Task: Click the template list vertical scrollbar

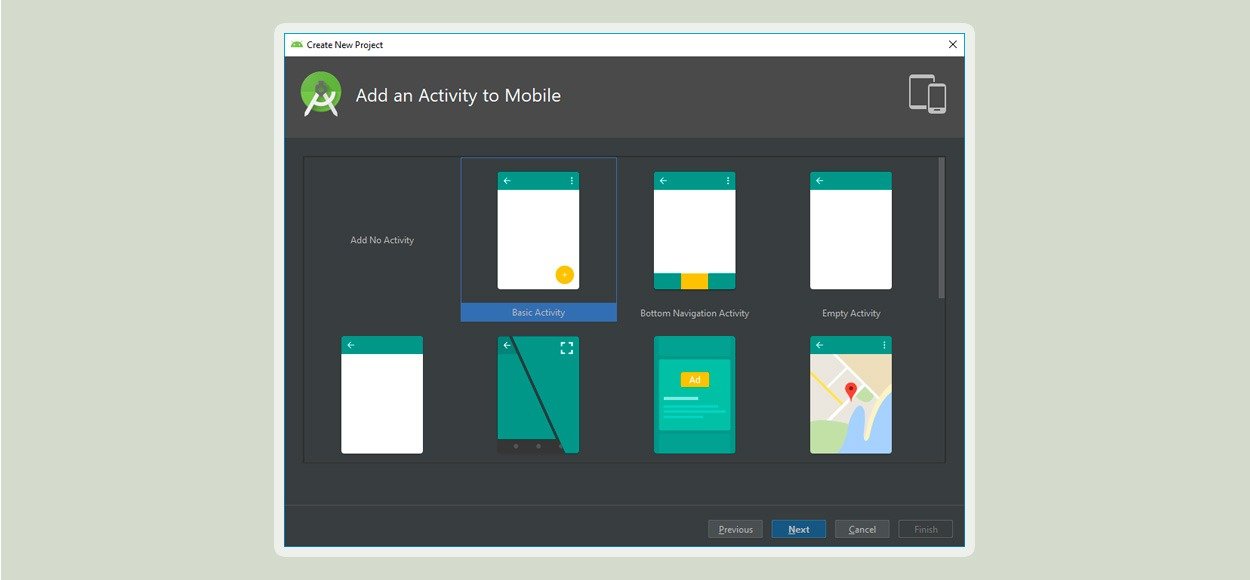Action: point(941,228)
